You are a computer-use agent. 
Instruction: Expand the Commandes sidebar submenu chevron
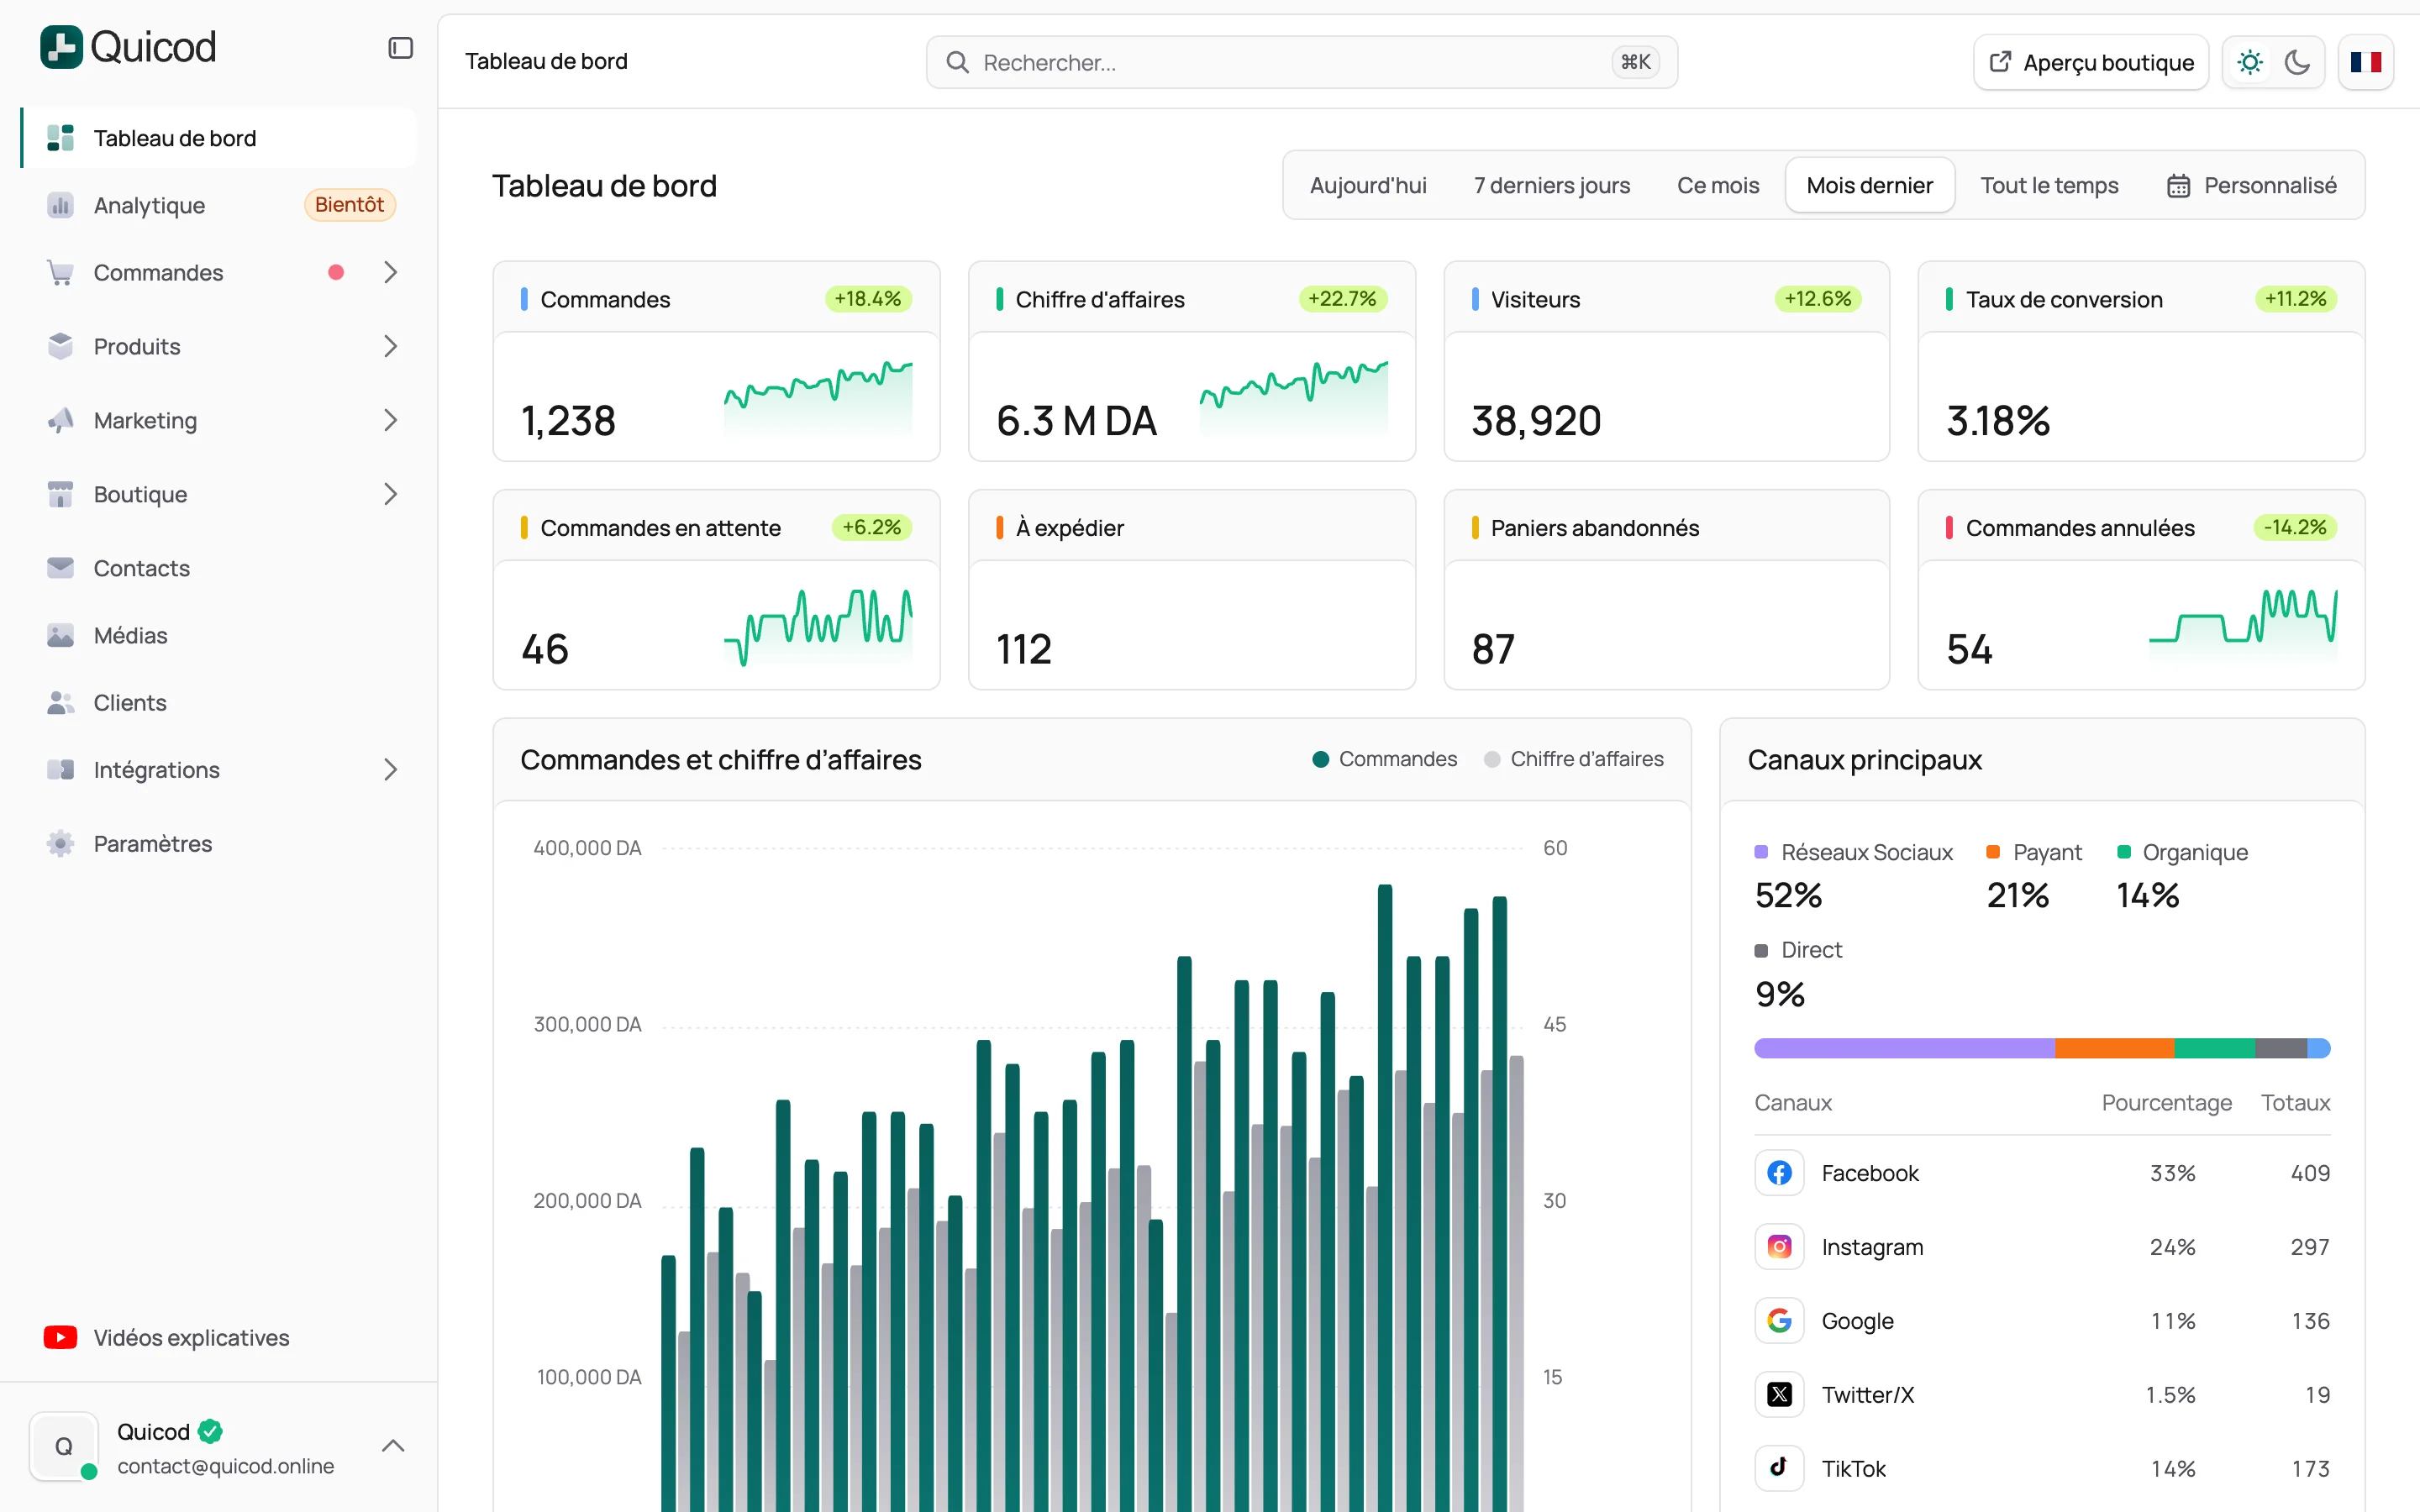pos(391,272)
